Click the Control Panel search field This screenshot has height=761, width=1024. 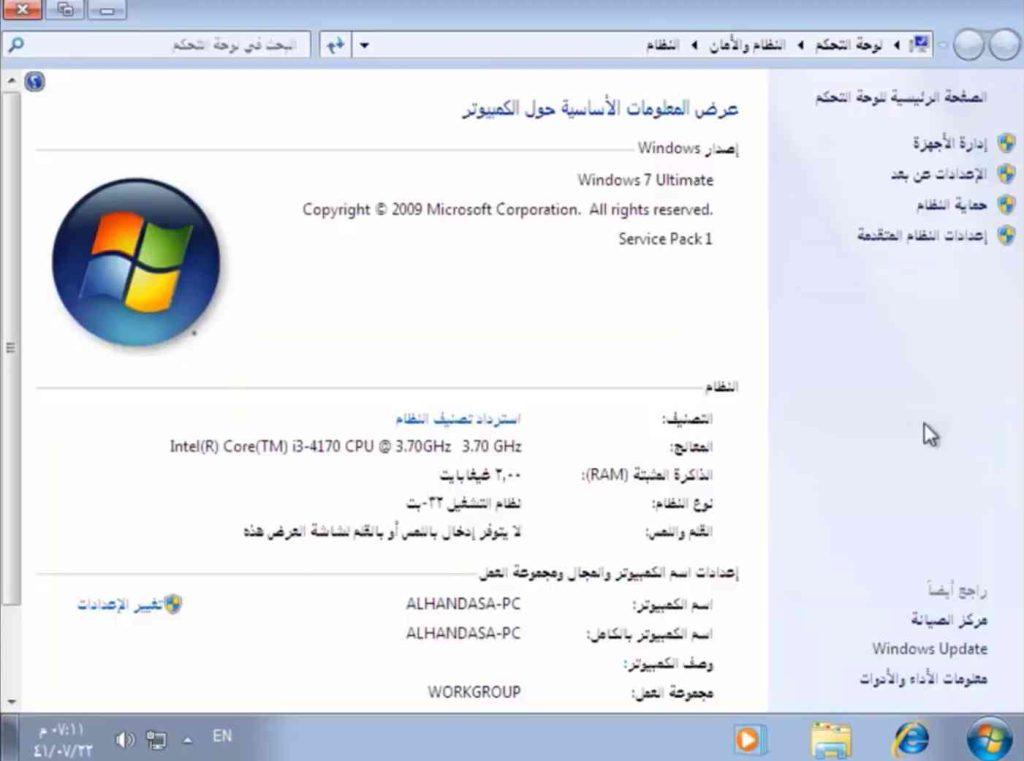157,44
